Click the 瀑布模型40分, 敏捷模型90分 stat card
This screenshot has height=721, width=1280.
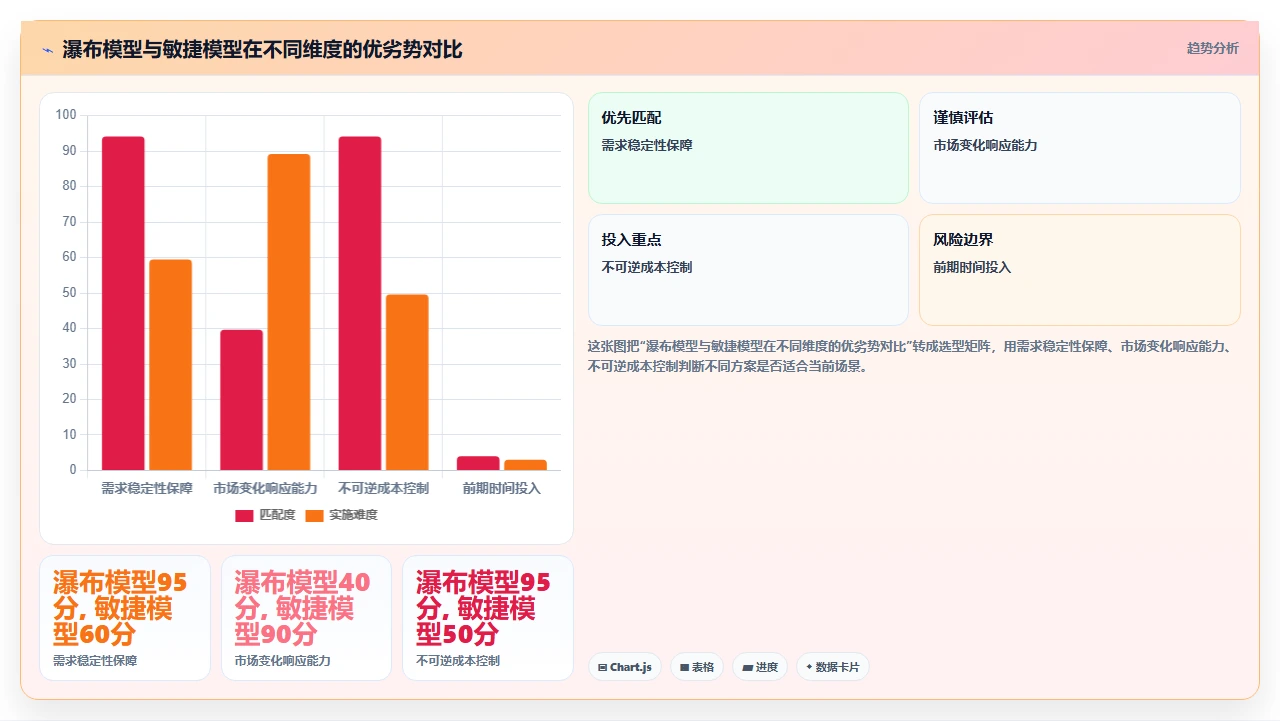(306, 618)
